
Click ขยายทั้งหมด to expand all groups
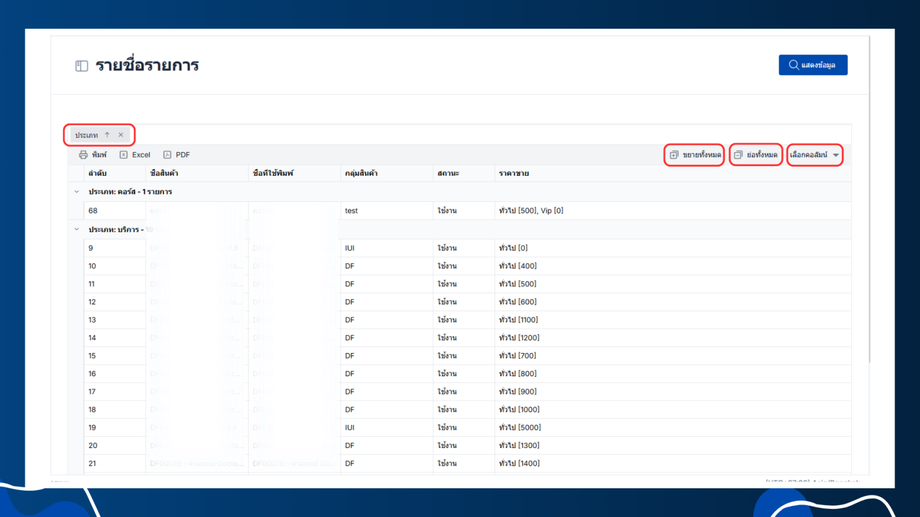tap(695, 155)
